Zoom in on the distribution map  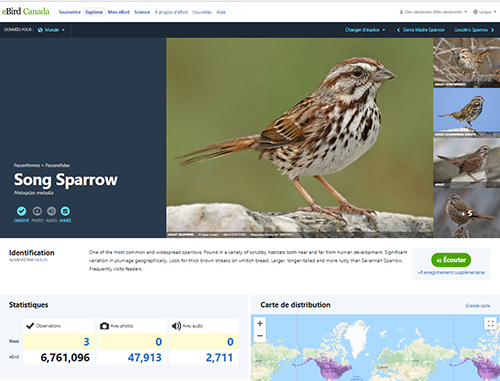[260, 323]
